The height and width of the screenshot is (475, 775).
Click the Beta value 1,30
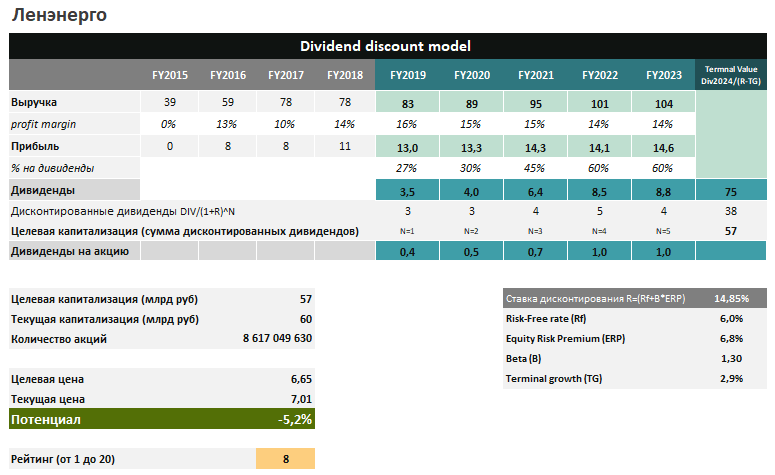point(731,358)
